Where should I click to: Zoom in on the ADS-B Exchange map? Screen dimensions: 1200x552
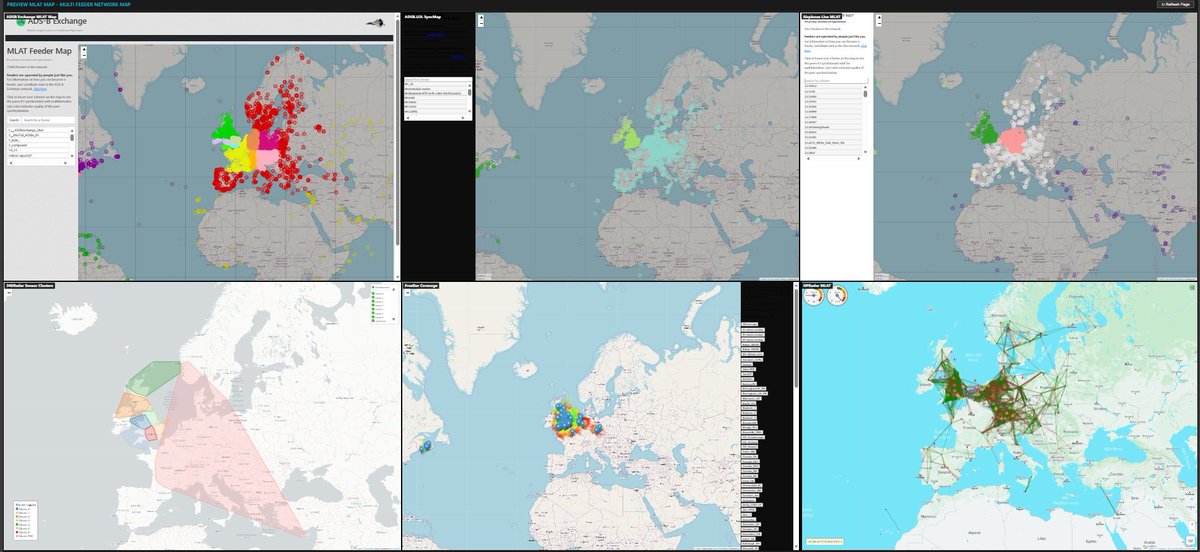coord(84,49)
